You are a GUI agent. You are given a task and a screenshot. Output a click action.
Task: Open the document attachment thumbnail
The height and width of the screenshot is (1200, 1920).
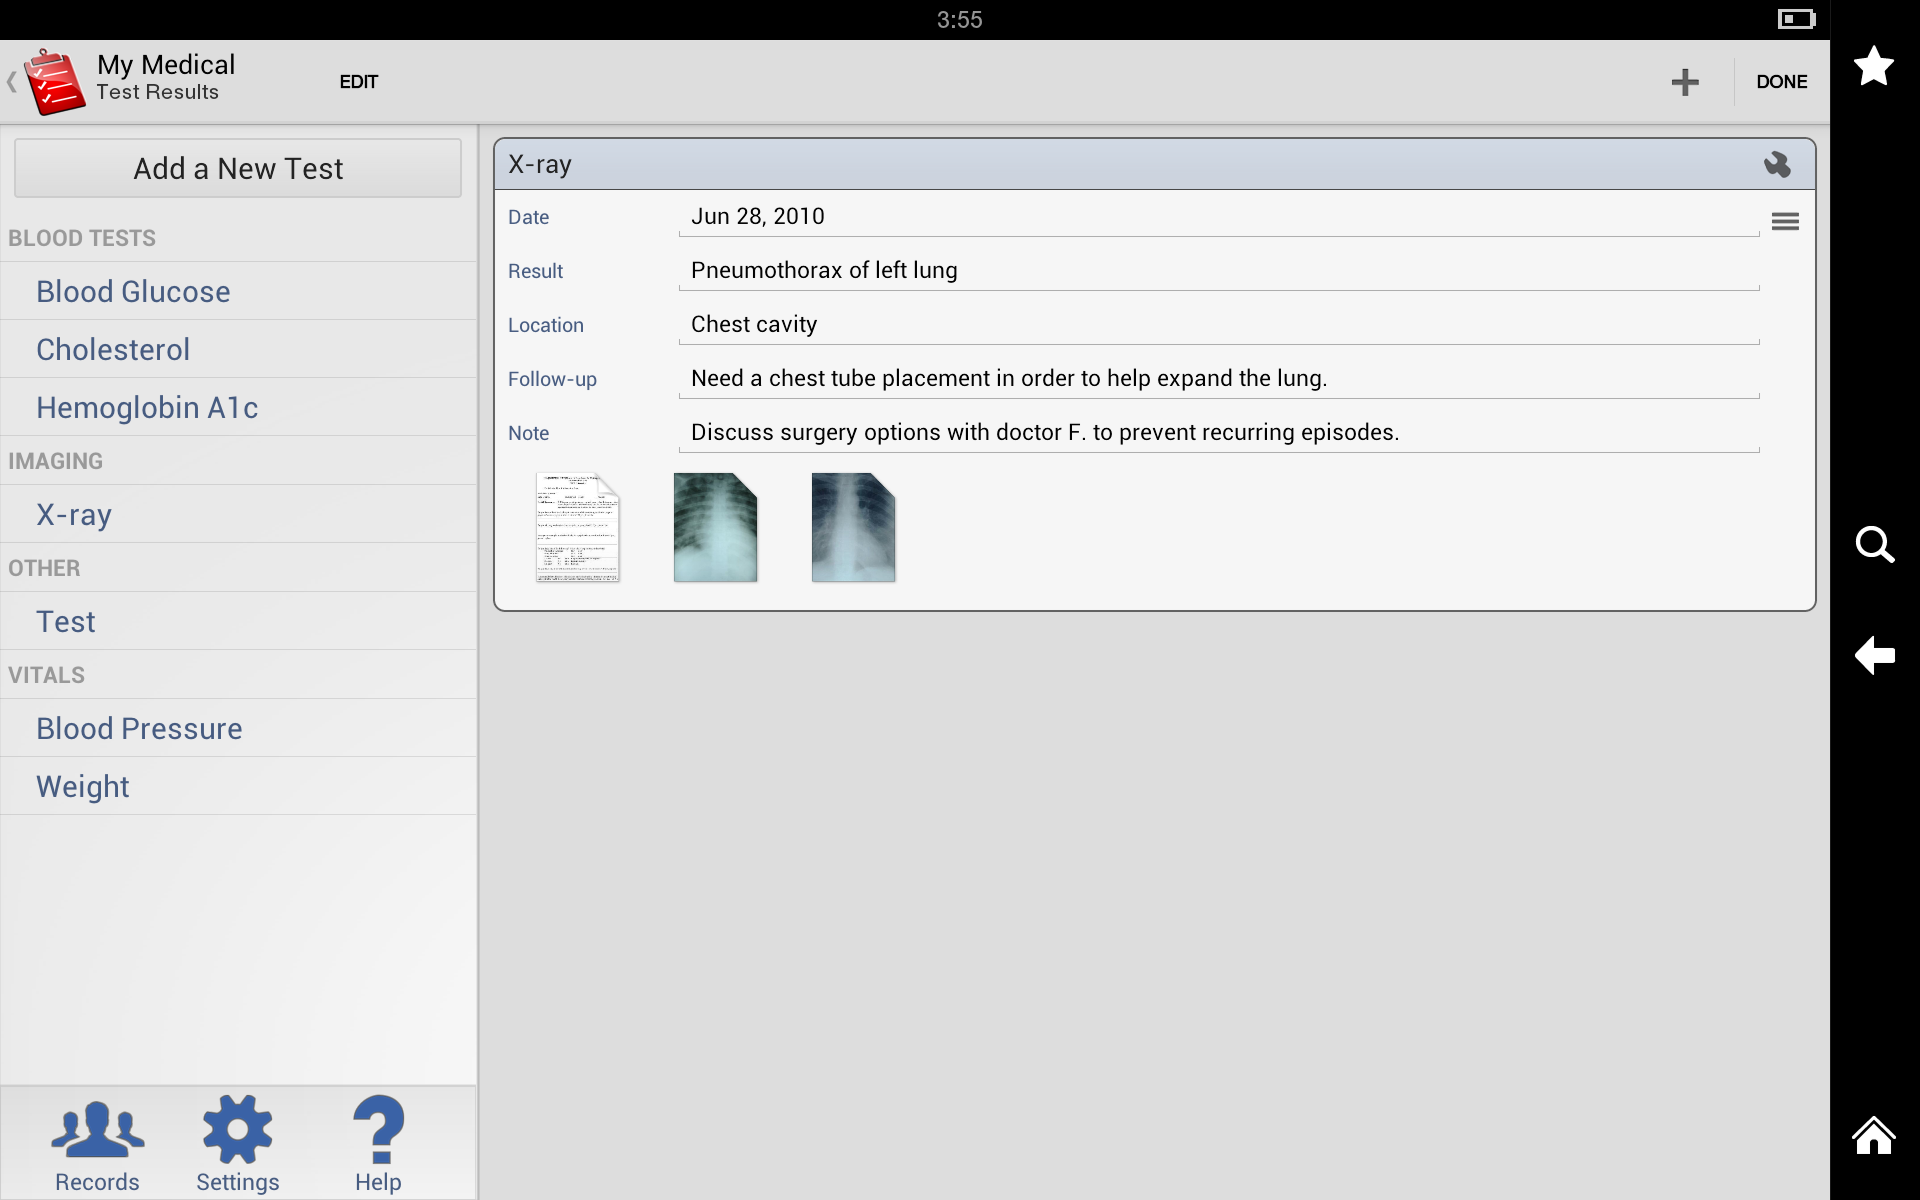[x=578, y=527]
